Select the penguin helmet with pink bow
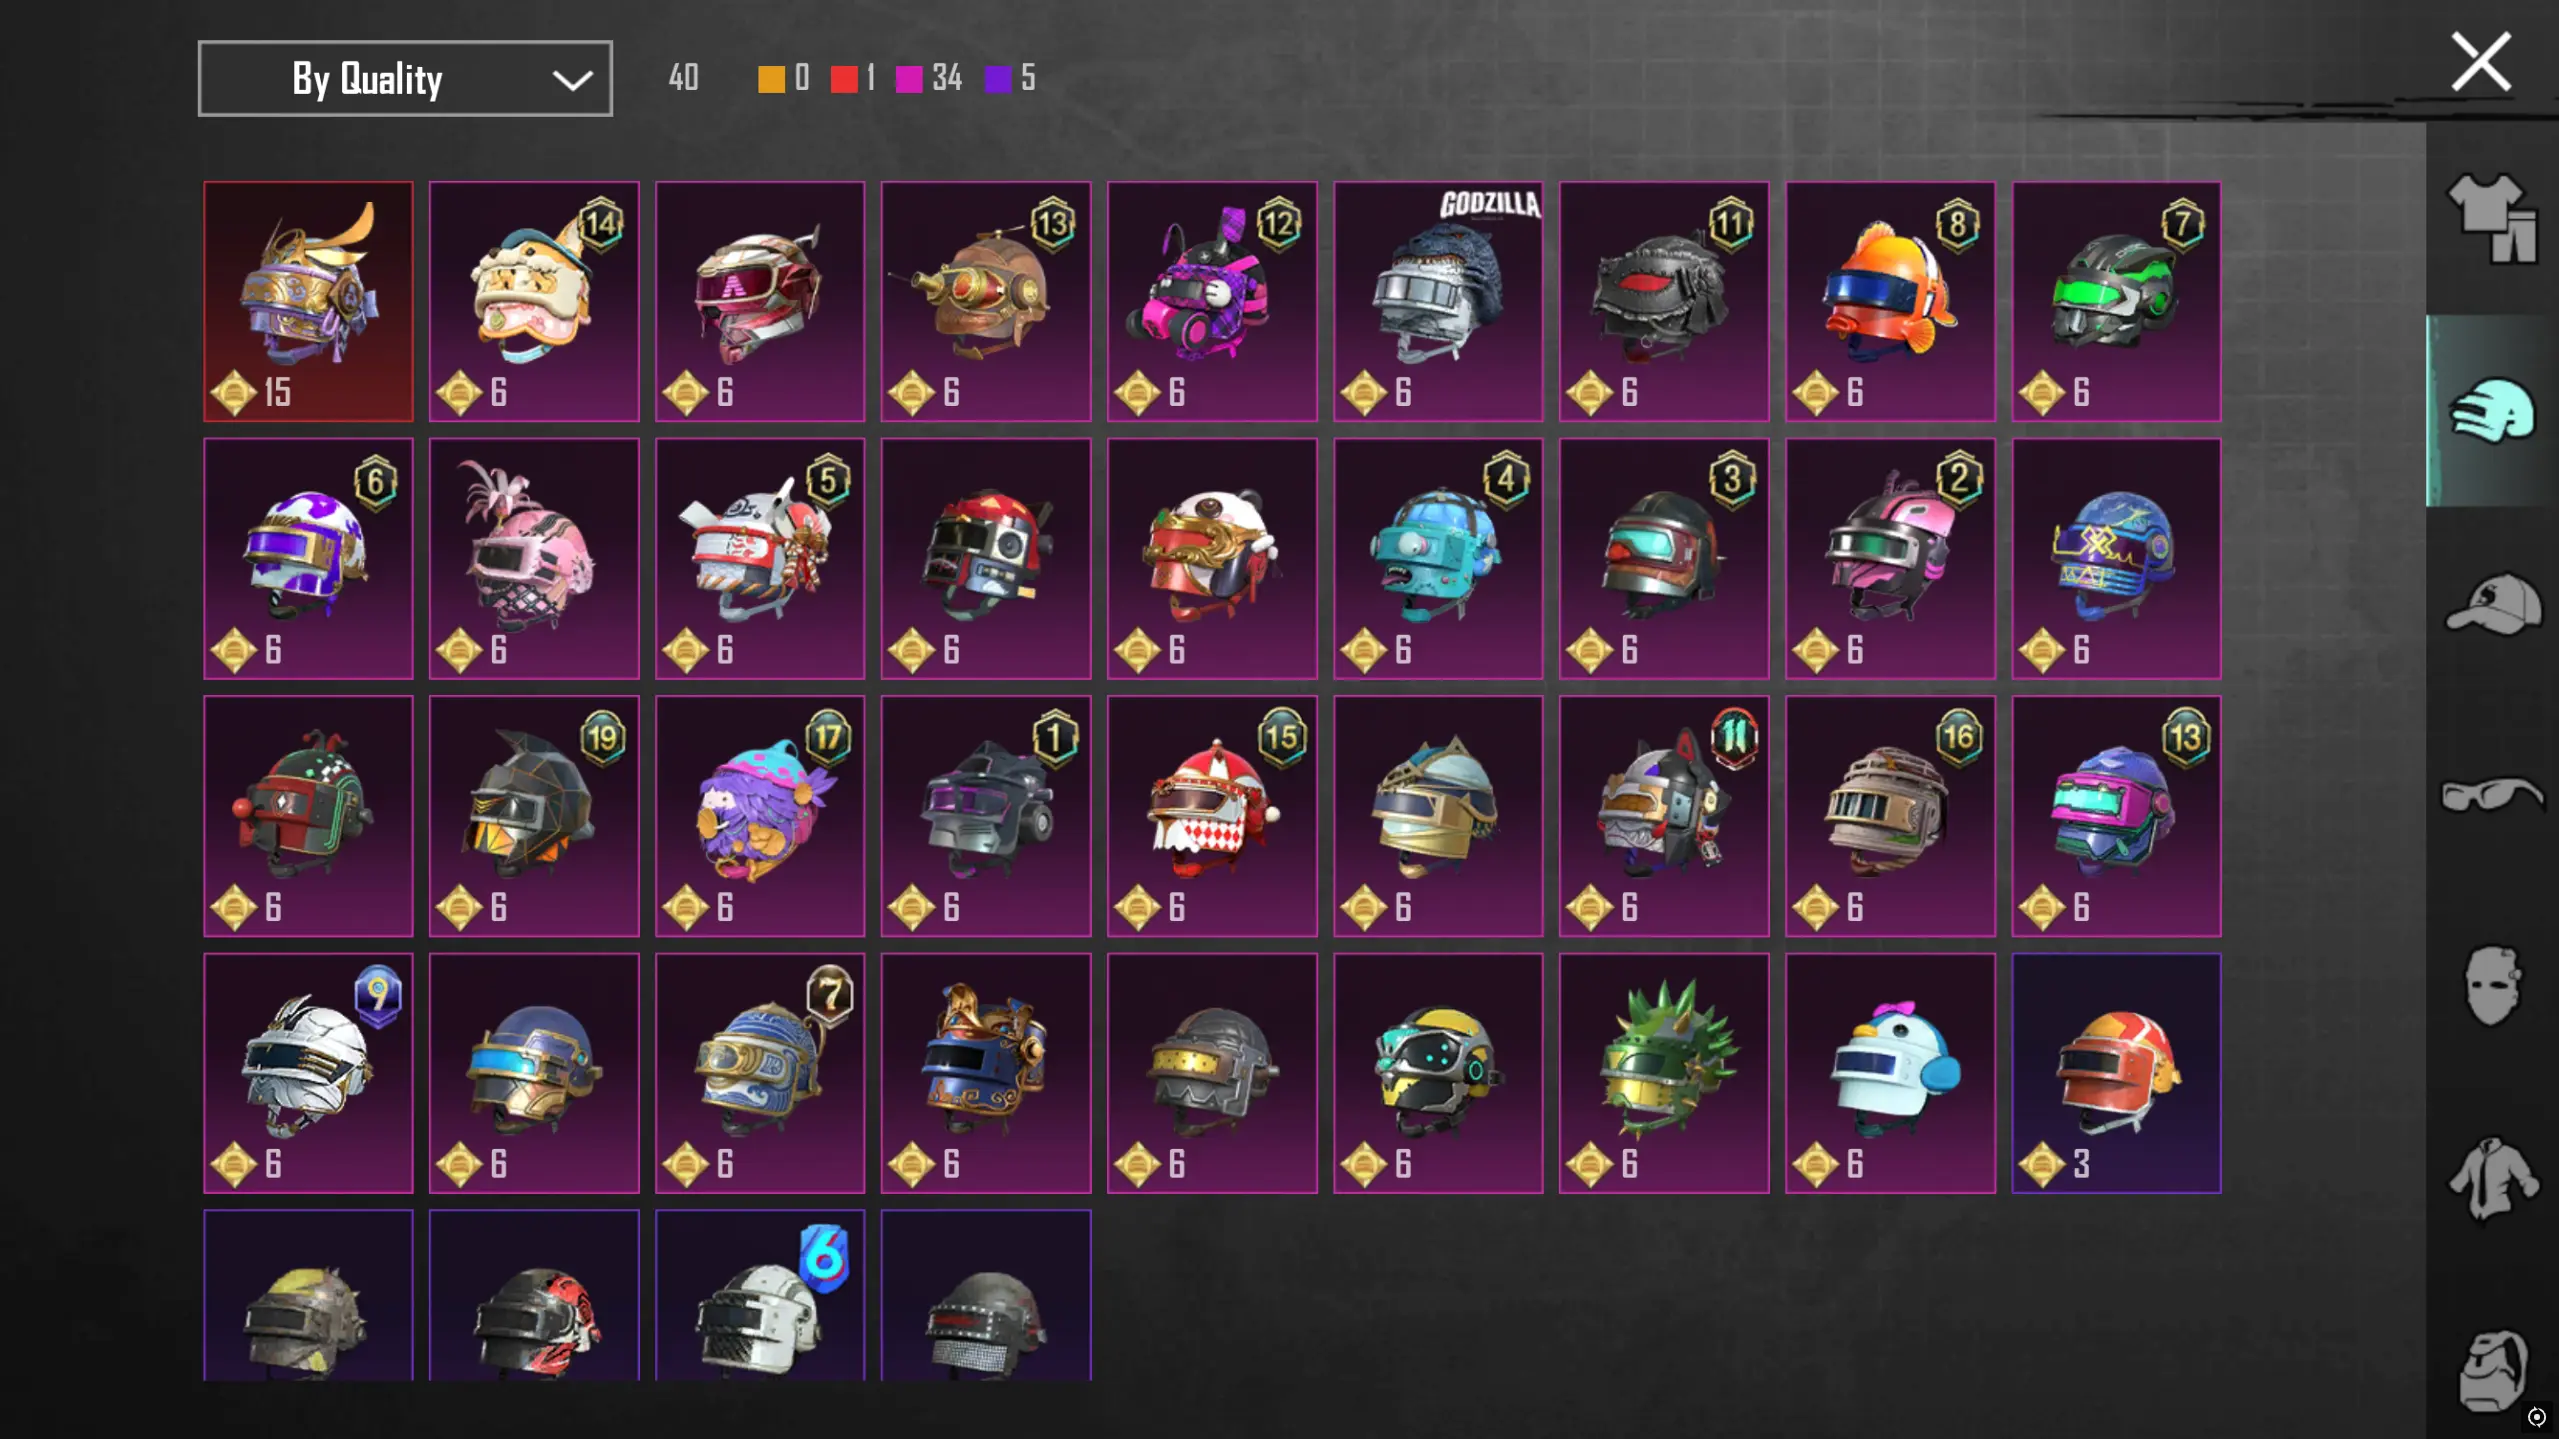Viewport: 2559px width, 1439px height. (1890, 1073)
